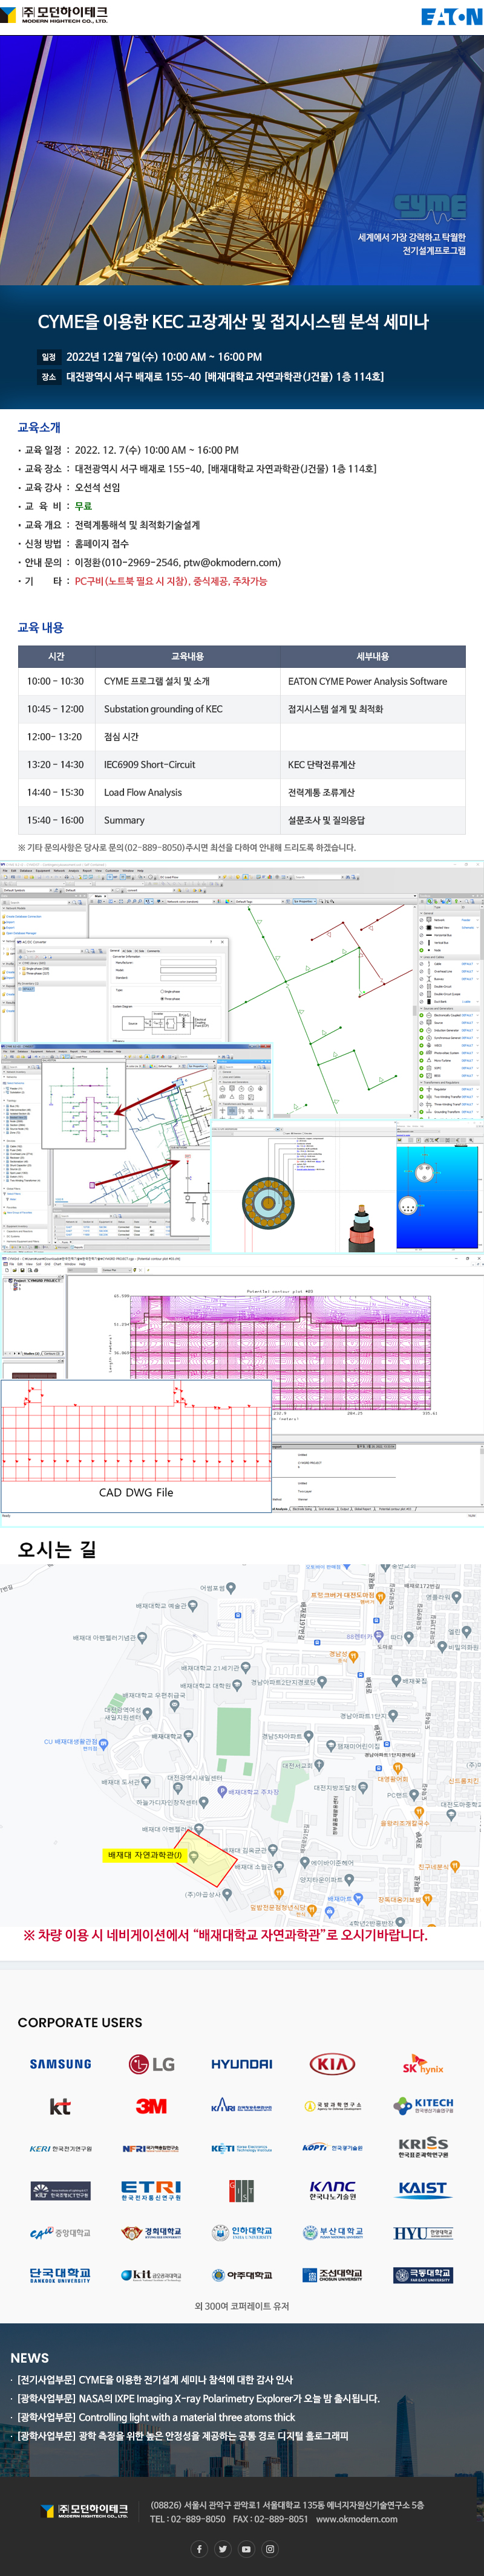The width and height of the screenshot is (484, 2576).
Task: Open the Instagram icon in the footer
Action: [269, 2549]
